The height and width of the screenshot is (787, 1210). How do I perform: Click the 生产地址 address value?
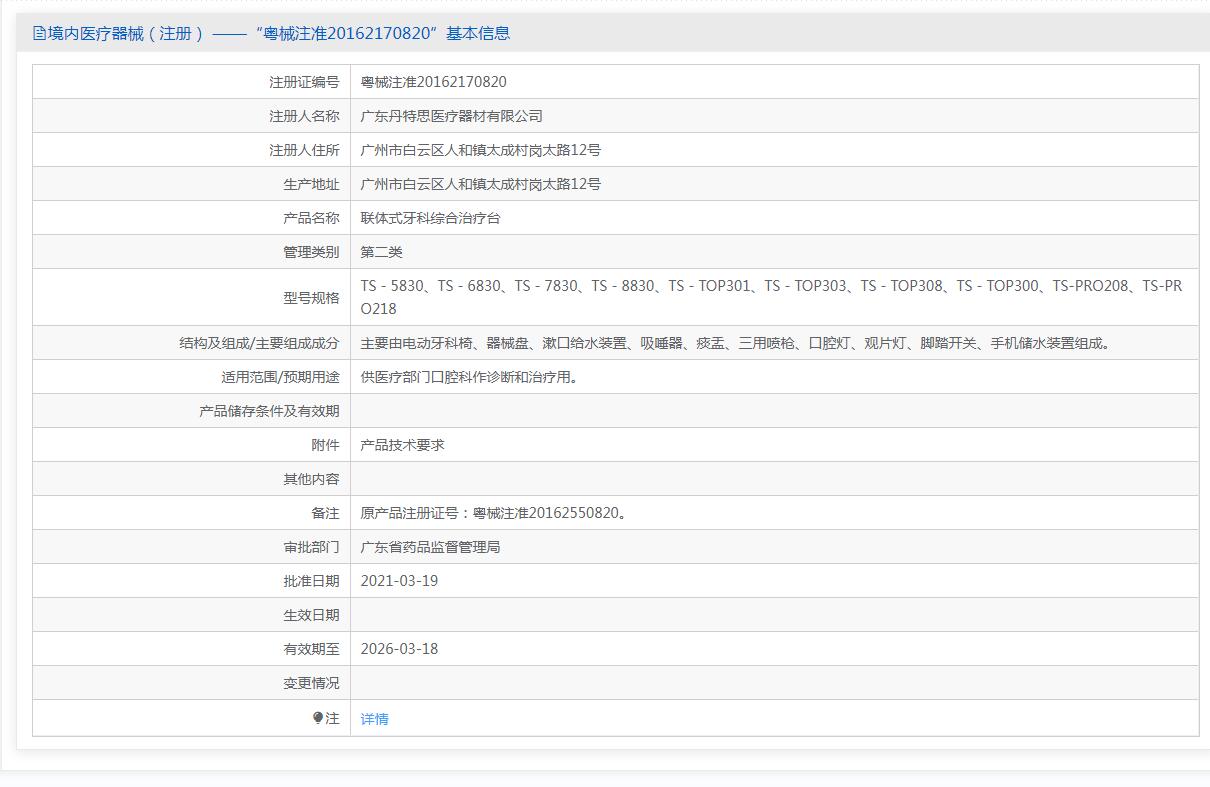[481, 184]
